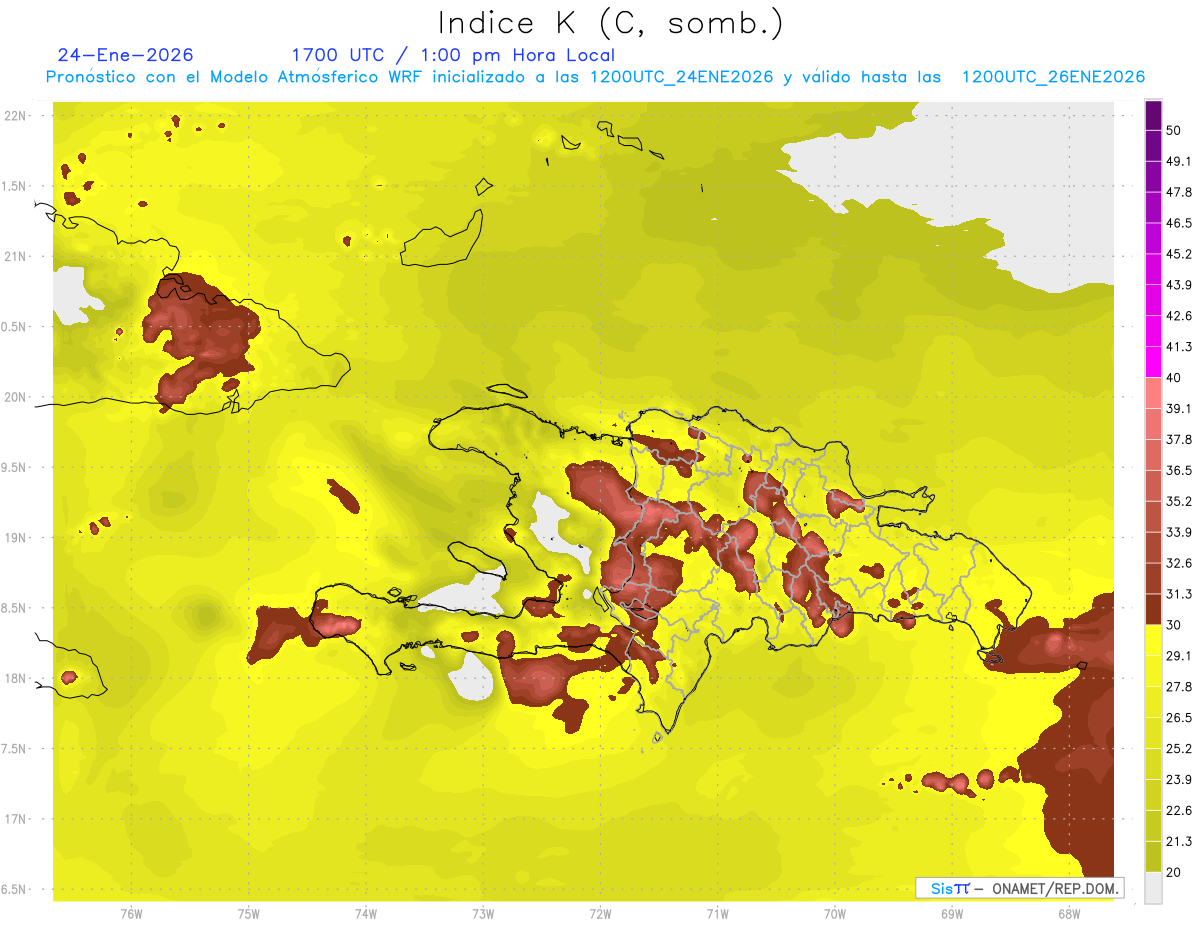The height and width of the screenshot is (927, 1200).
Task: Click the colorbar value "40"
Action: tap(1174, 378)
